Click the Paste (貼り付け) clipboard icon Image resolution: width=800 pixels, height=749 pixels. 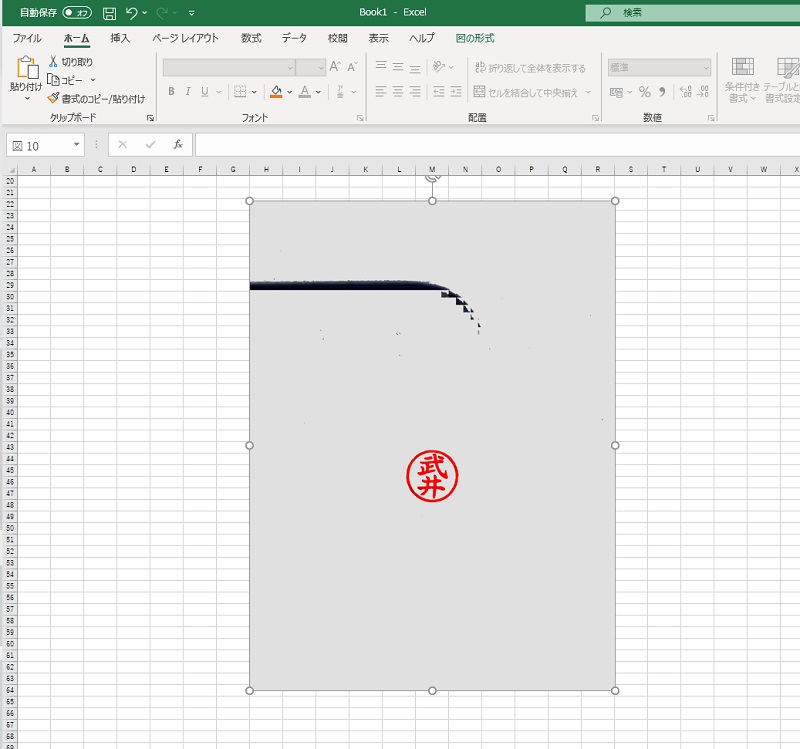tap(26, 68)
